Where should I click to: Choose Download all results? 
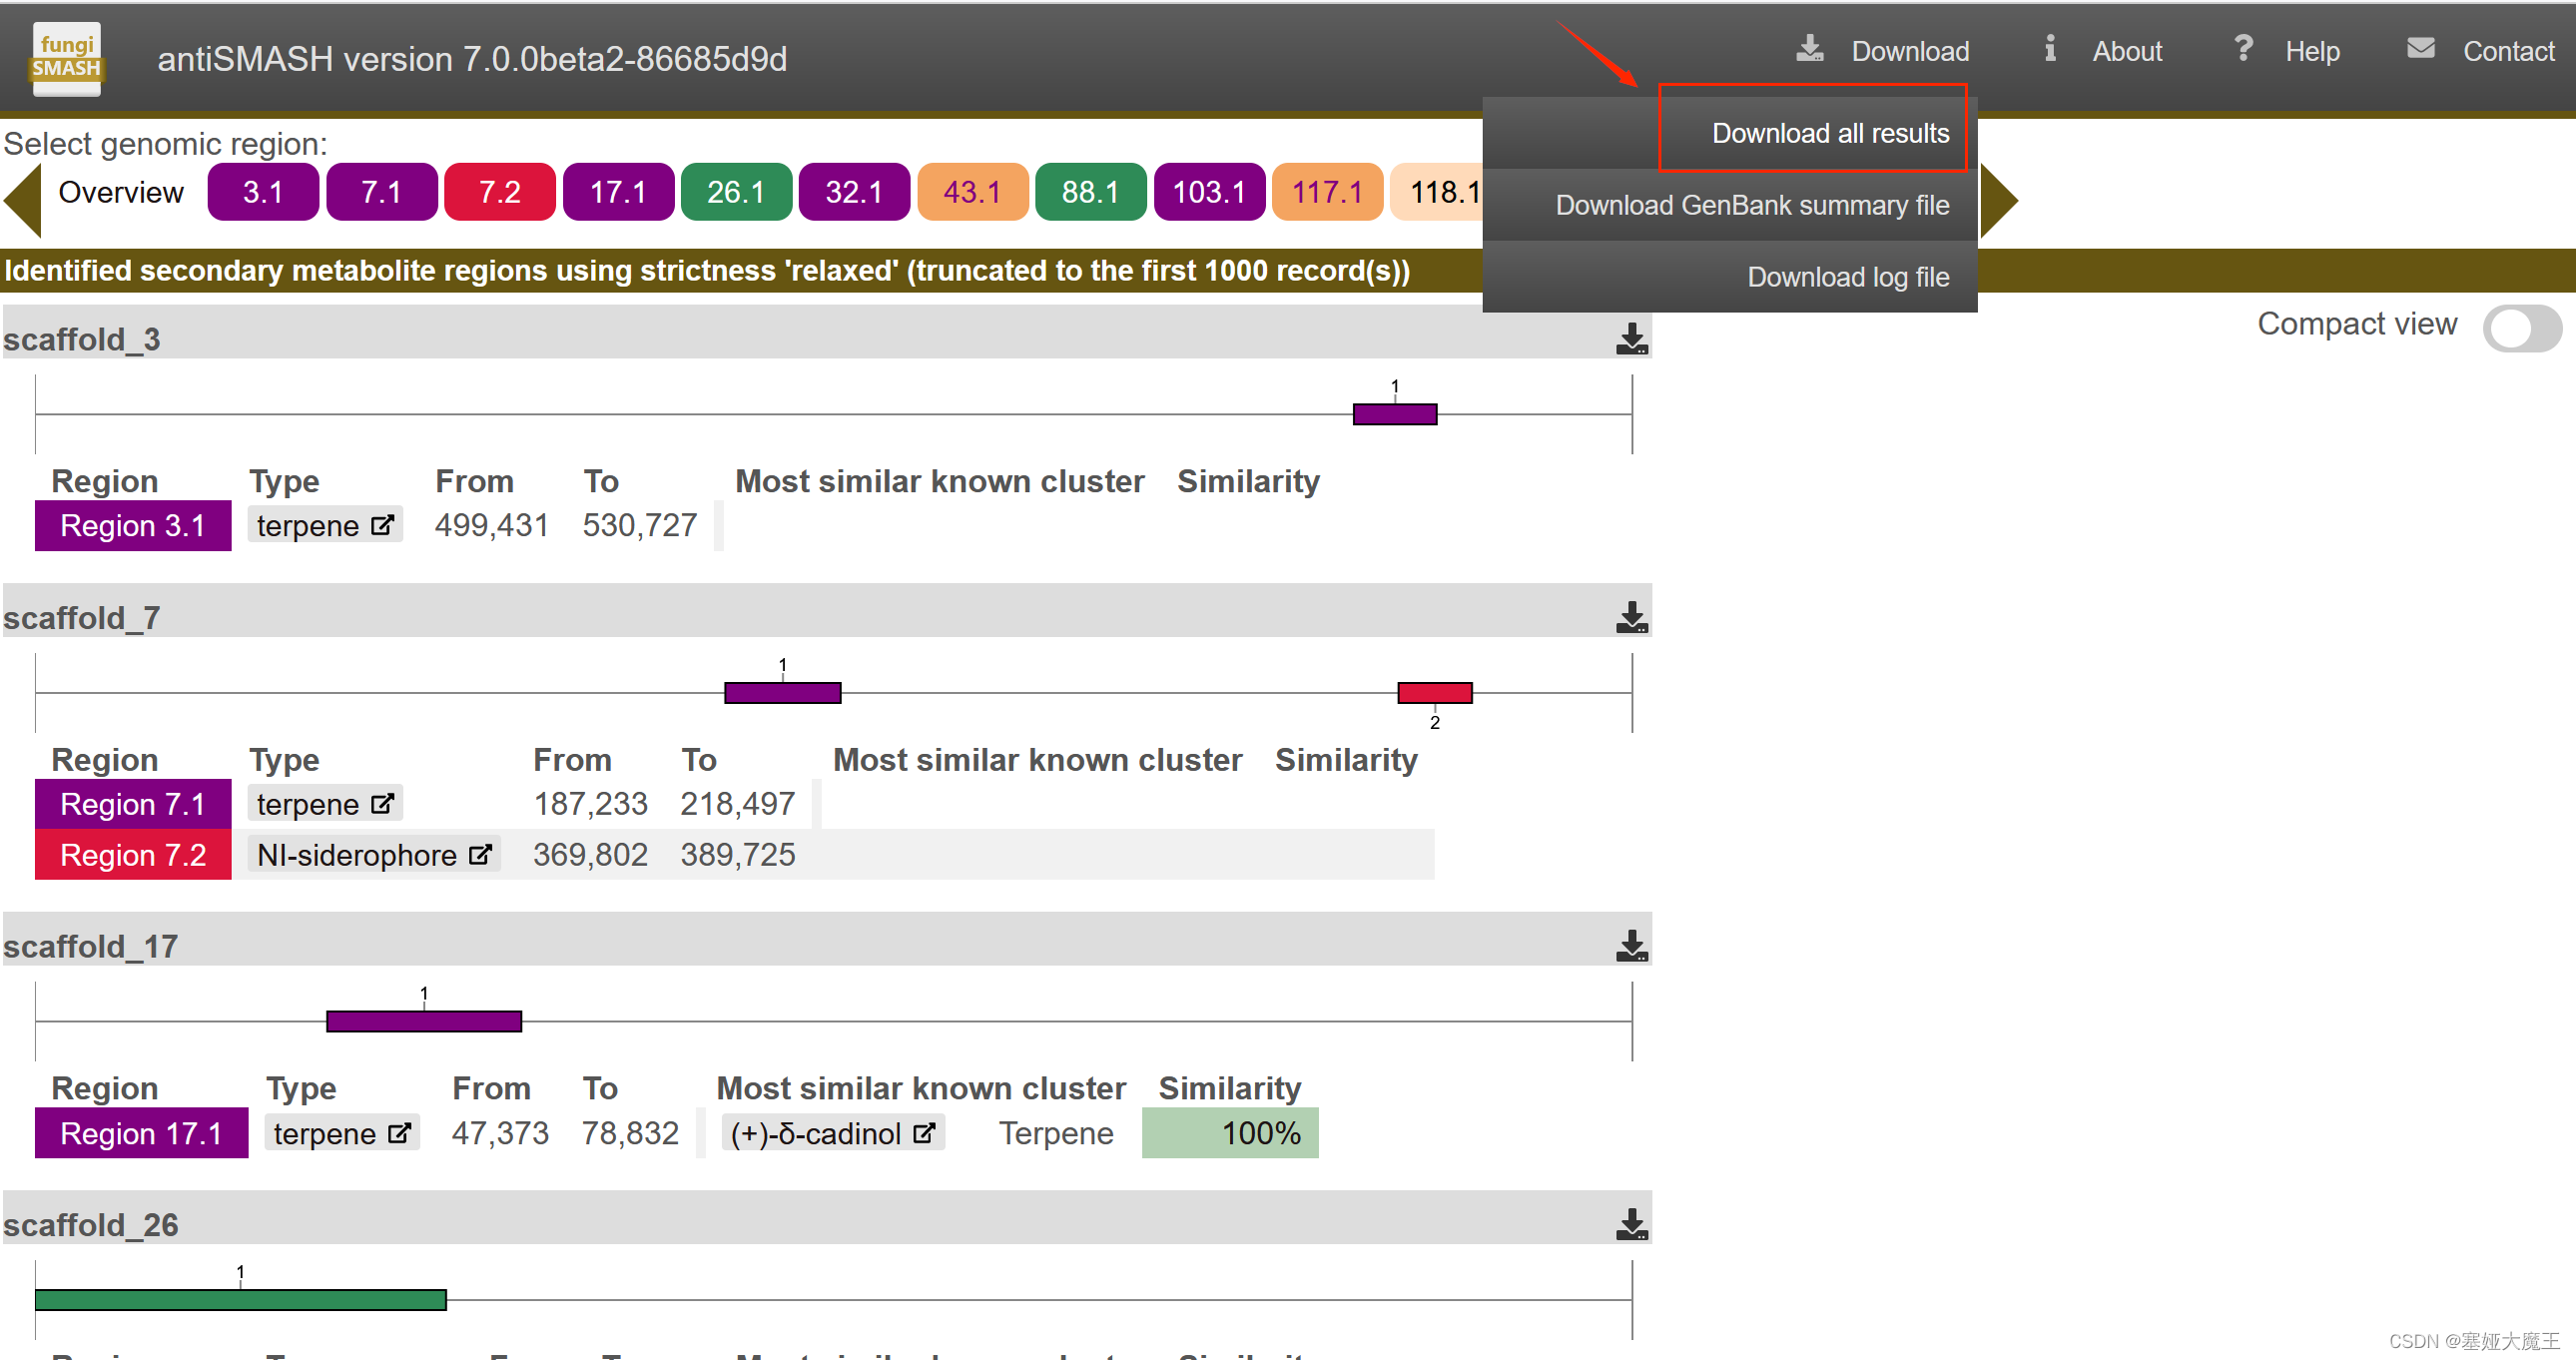(x=1829, y=133)
